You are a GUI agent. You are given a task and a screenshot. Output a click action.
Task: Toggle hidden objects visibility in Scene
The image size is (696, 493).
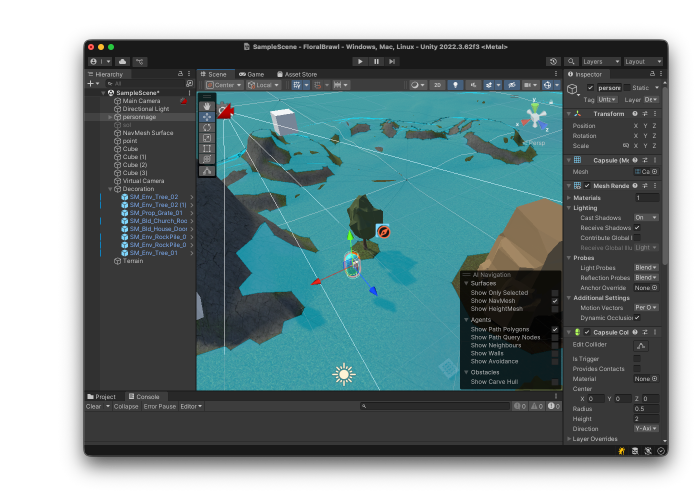(x=512, y=85)
